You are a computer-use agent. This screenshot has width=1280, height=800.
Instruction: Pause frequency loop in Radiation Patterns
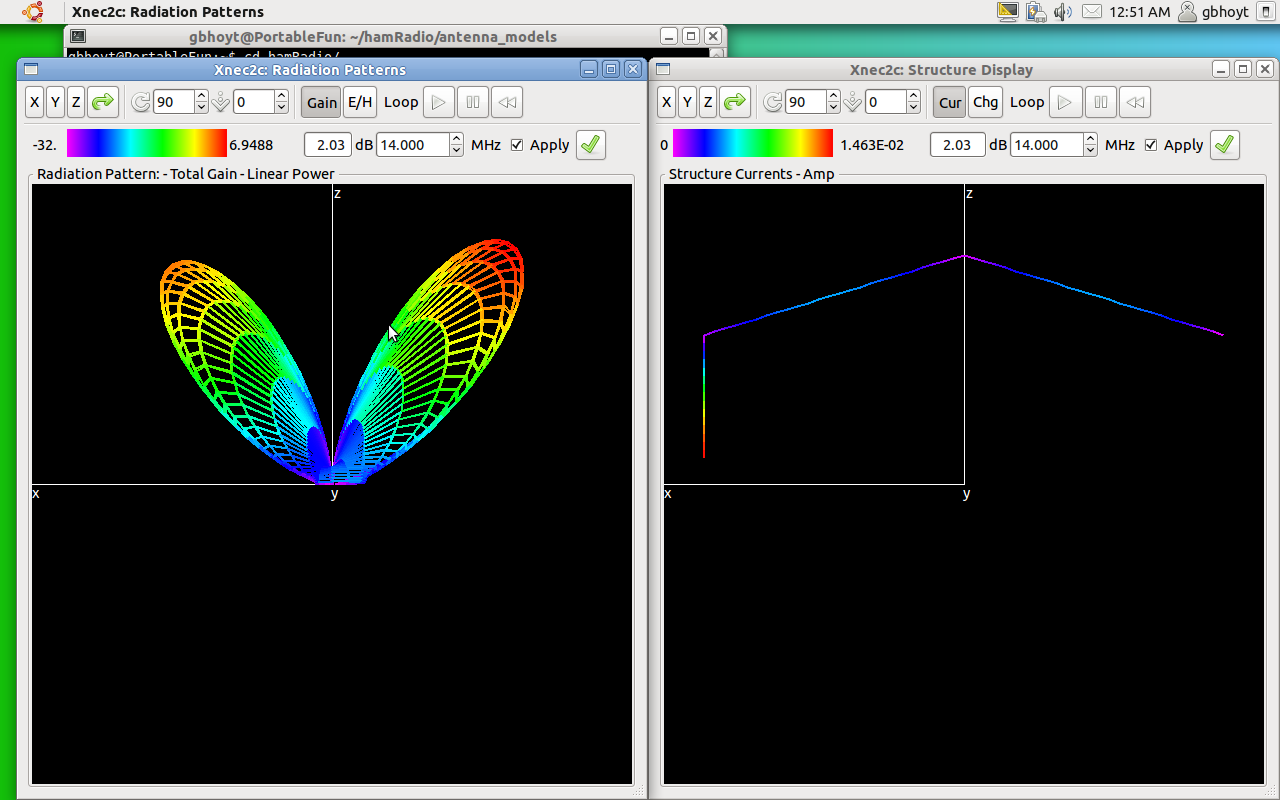pyautogui.click(x=473, y=102)
